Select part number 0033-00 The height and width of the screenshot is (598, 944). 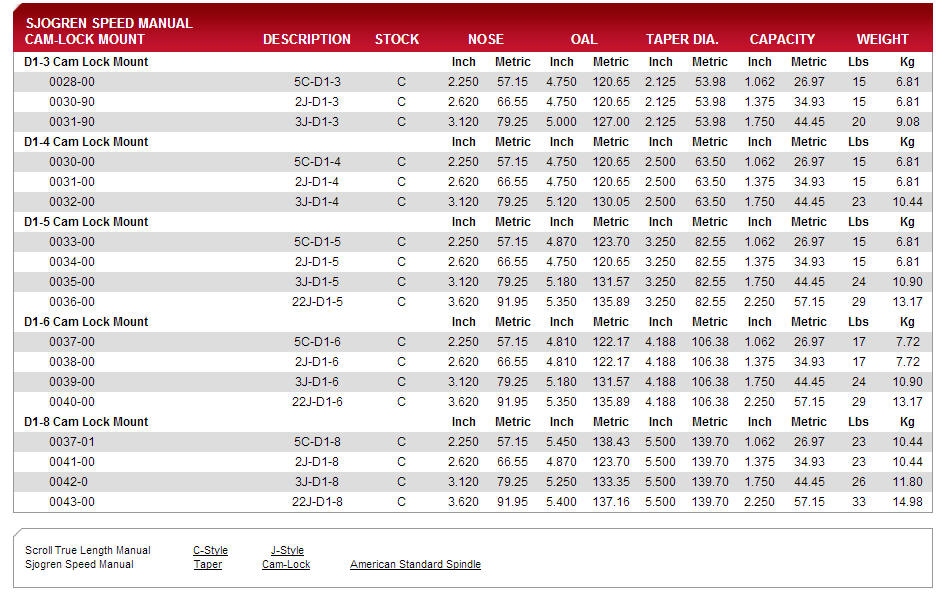[72, 242]
